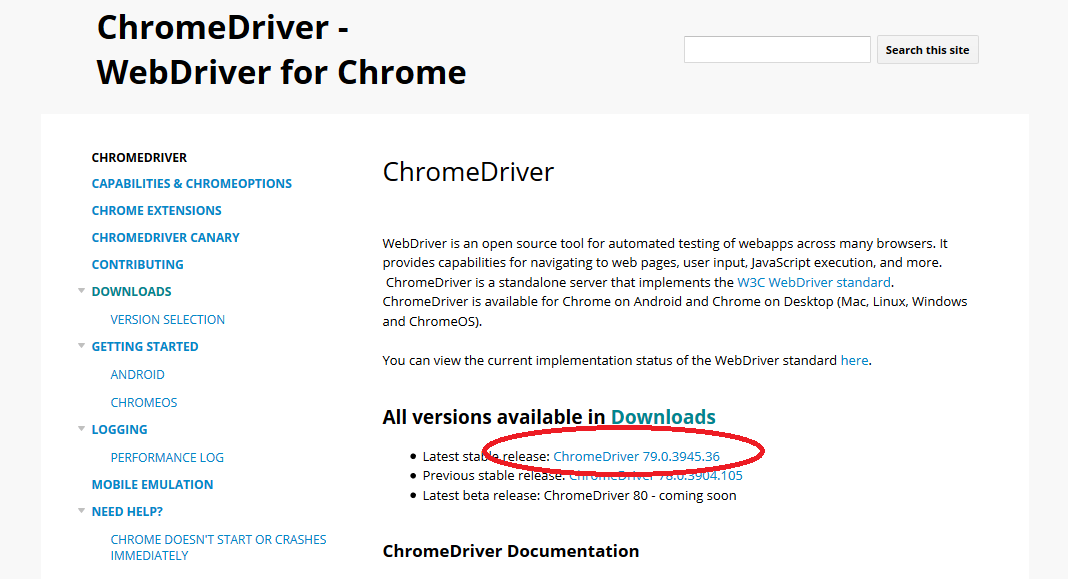1068x579 pixels.
Task: Open the Android subpage
Action: (x=138, y=375)
